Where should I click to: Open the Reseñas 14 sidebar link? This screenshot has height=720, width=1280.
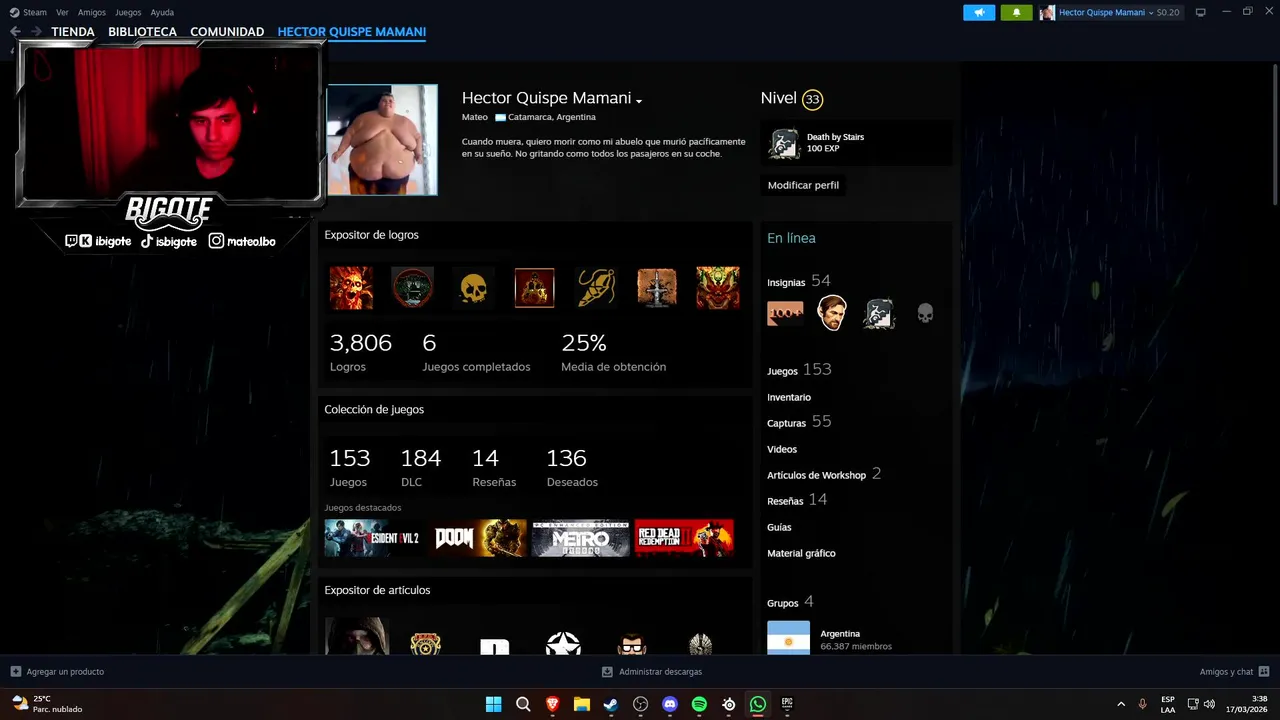pyautogui.click(x=797, y=500)
